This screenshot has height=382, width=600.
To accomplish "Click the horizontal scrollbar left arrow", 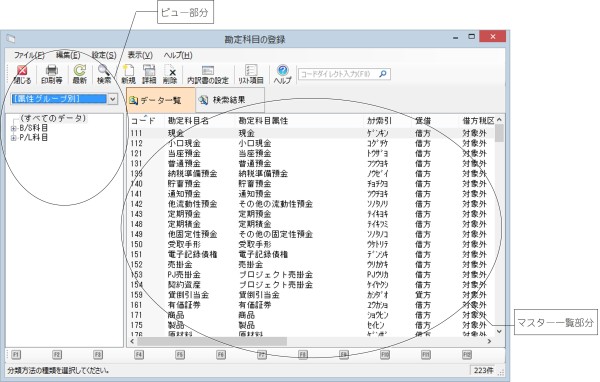I will [132, 341].
